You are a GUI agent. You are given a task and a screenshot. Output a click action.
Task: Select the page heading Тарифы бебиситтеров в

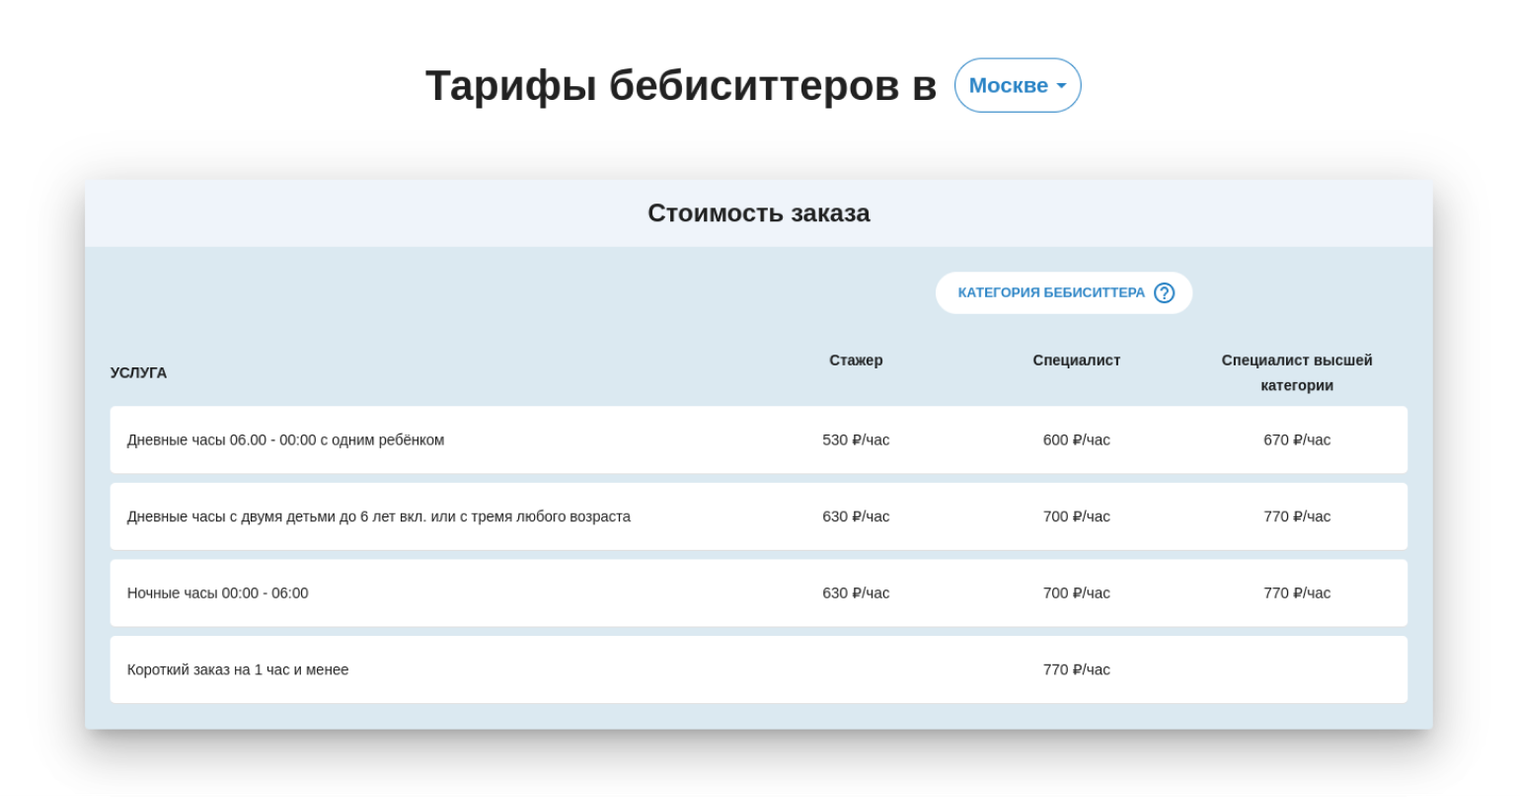point(681,85)
